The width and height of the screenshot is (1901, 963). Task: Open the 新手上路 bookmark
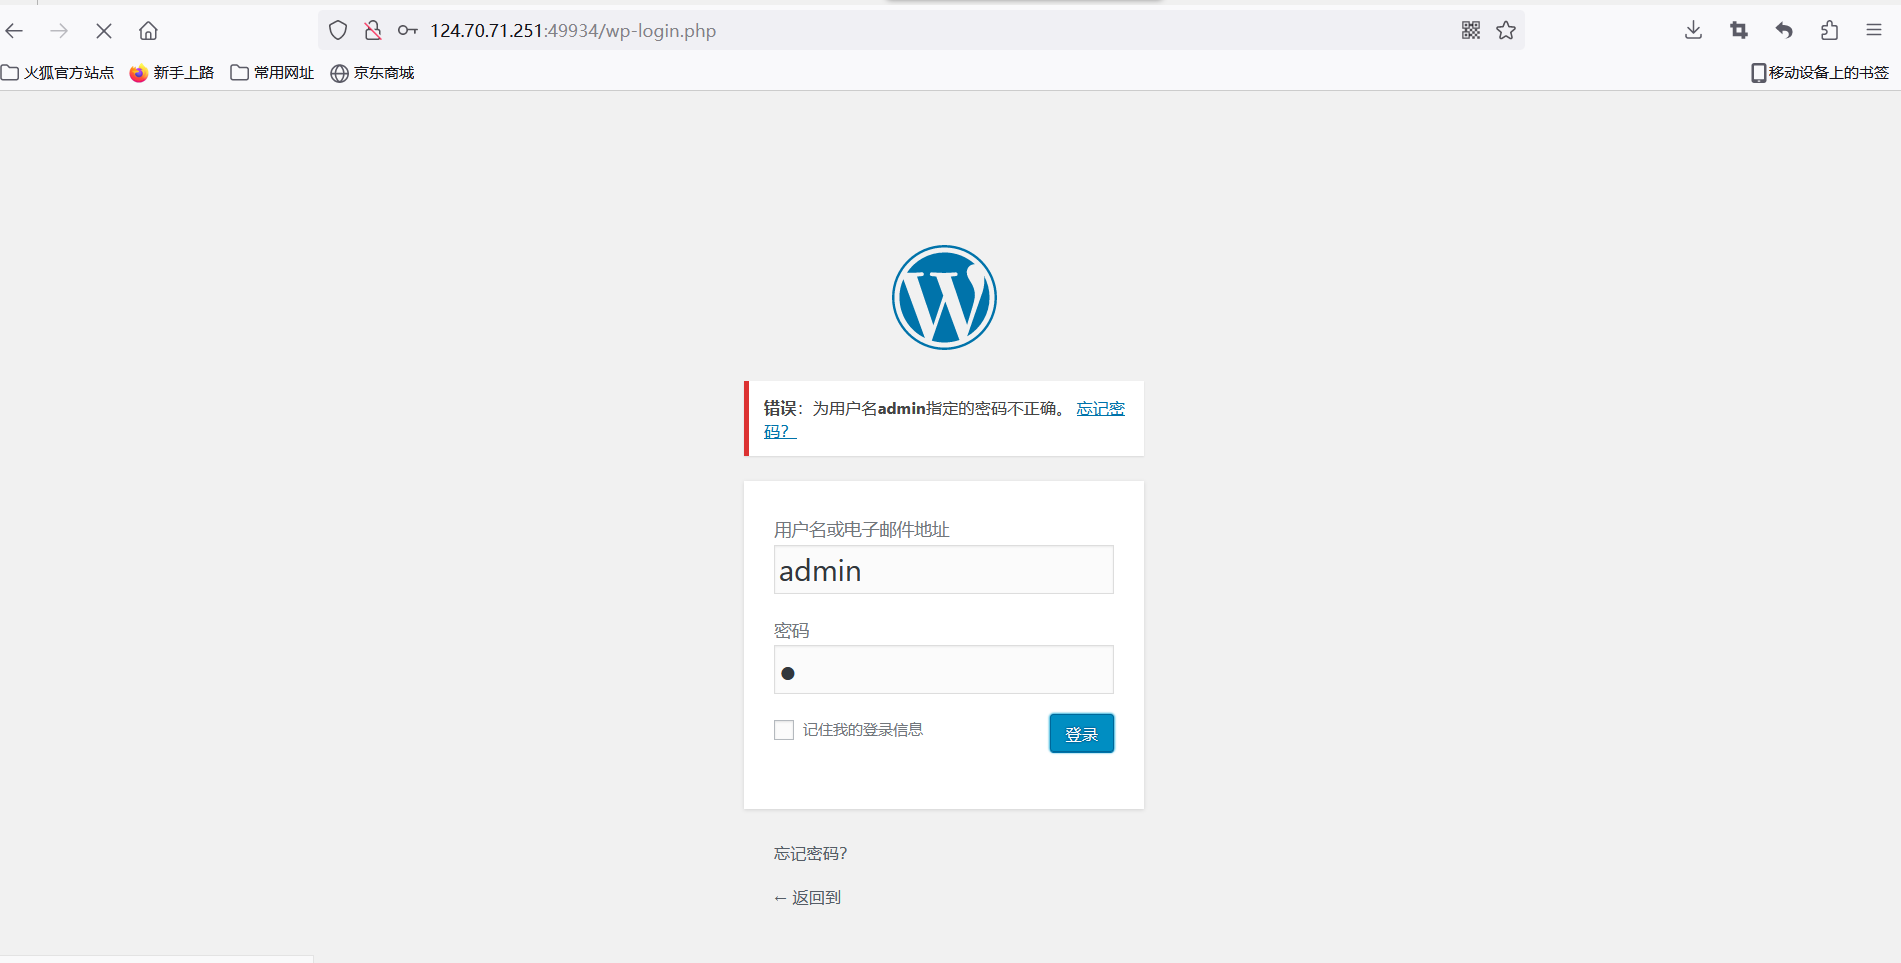pos(172,73)
